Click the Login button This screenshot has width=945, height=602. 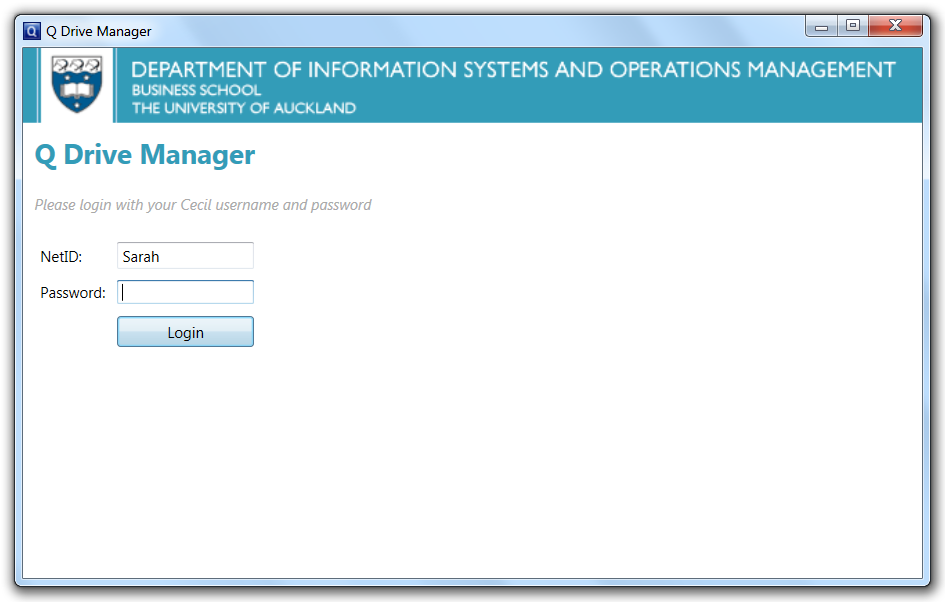(x=185, y=331)
